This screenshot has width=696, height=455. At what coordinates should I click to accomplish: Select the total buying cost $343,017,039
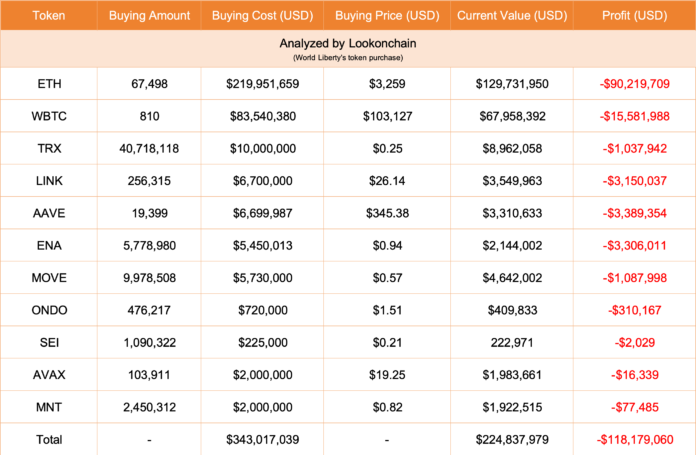(x=262, y=440)
